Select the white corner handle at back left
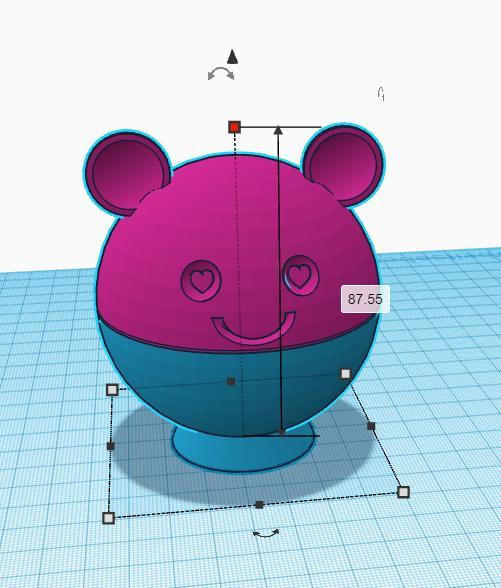 pos(112,390)
